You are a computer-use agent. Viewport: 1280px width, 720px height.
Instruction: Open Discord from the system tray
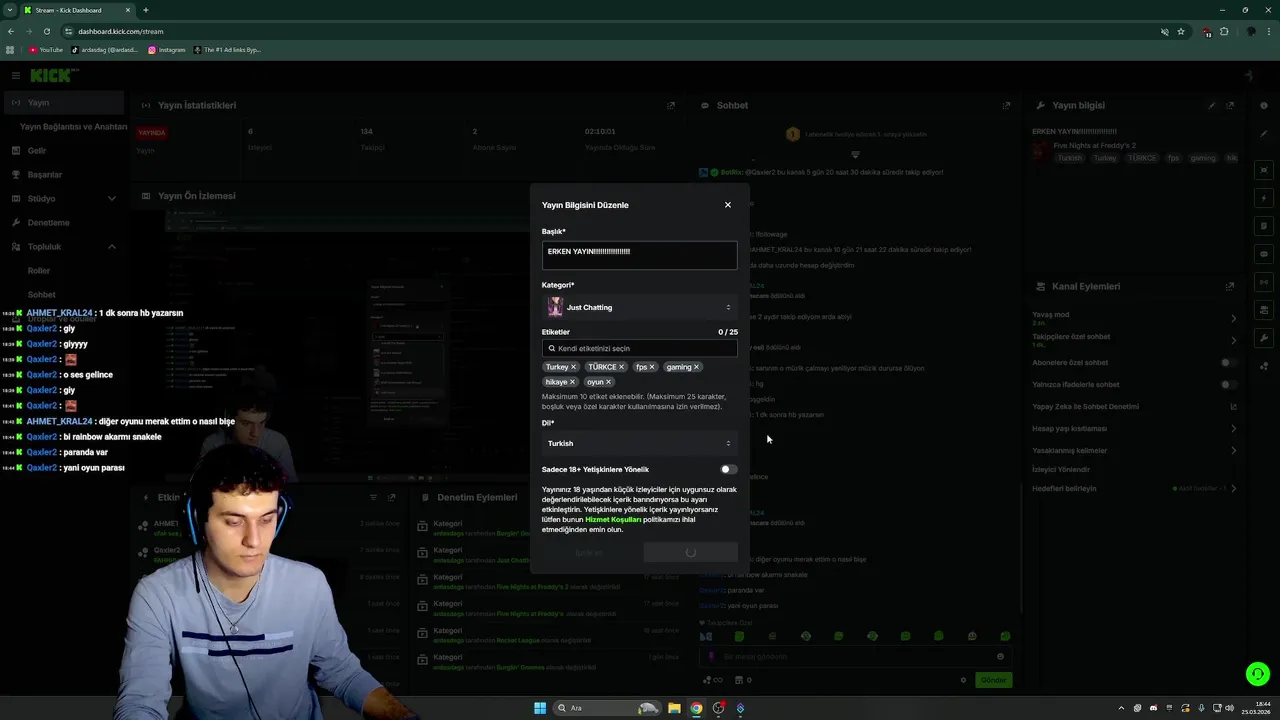coord(1153,708)
